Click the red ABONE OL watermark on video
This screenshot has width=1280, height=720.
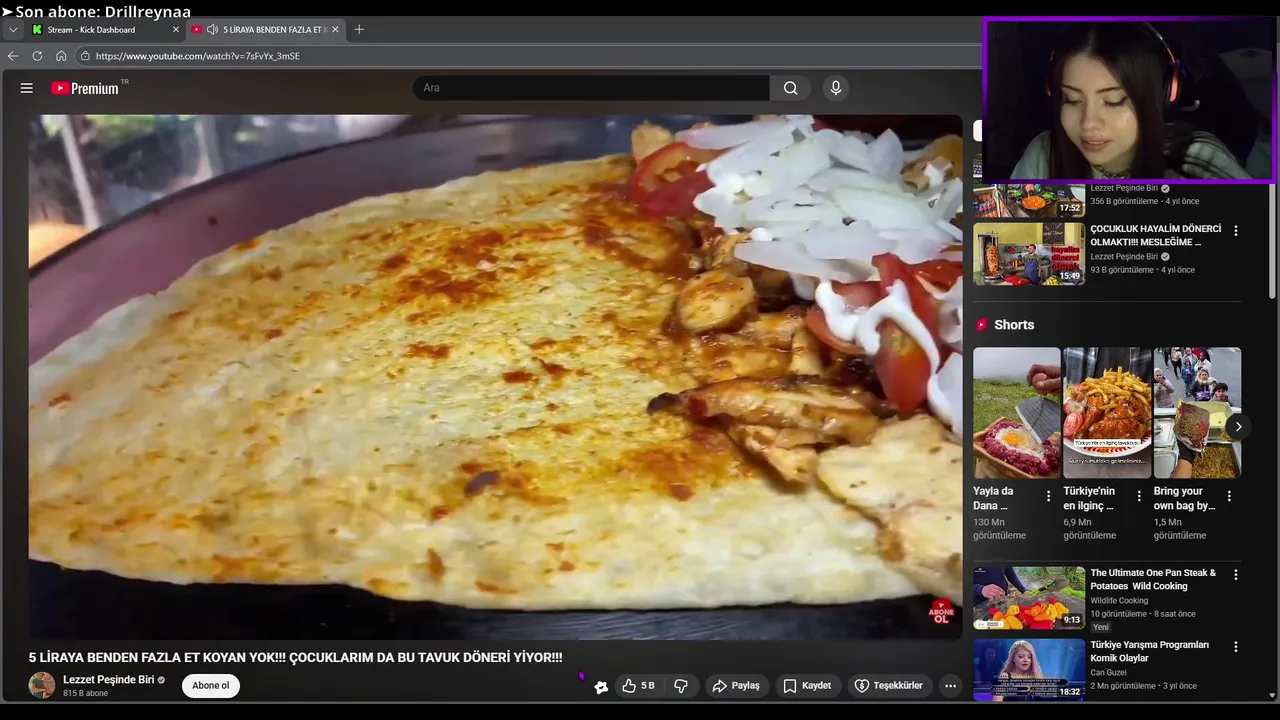[x=941, y=612]
